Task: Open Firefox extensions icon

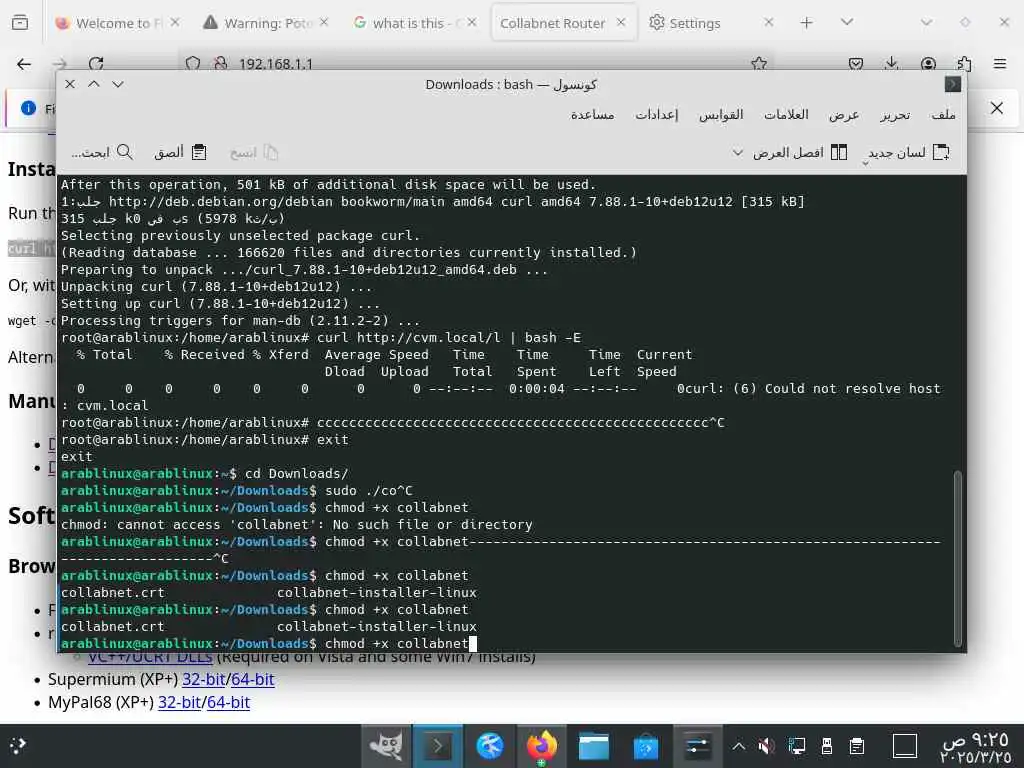Action: pyautogui.click(x=964, y=64)
